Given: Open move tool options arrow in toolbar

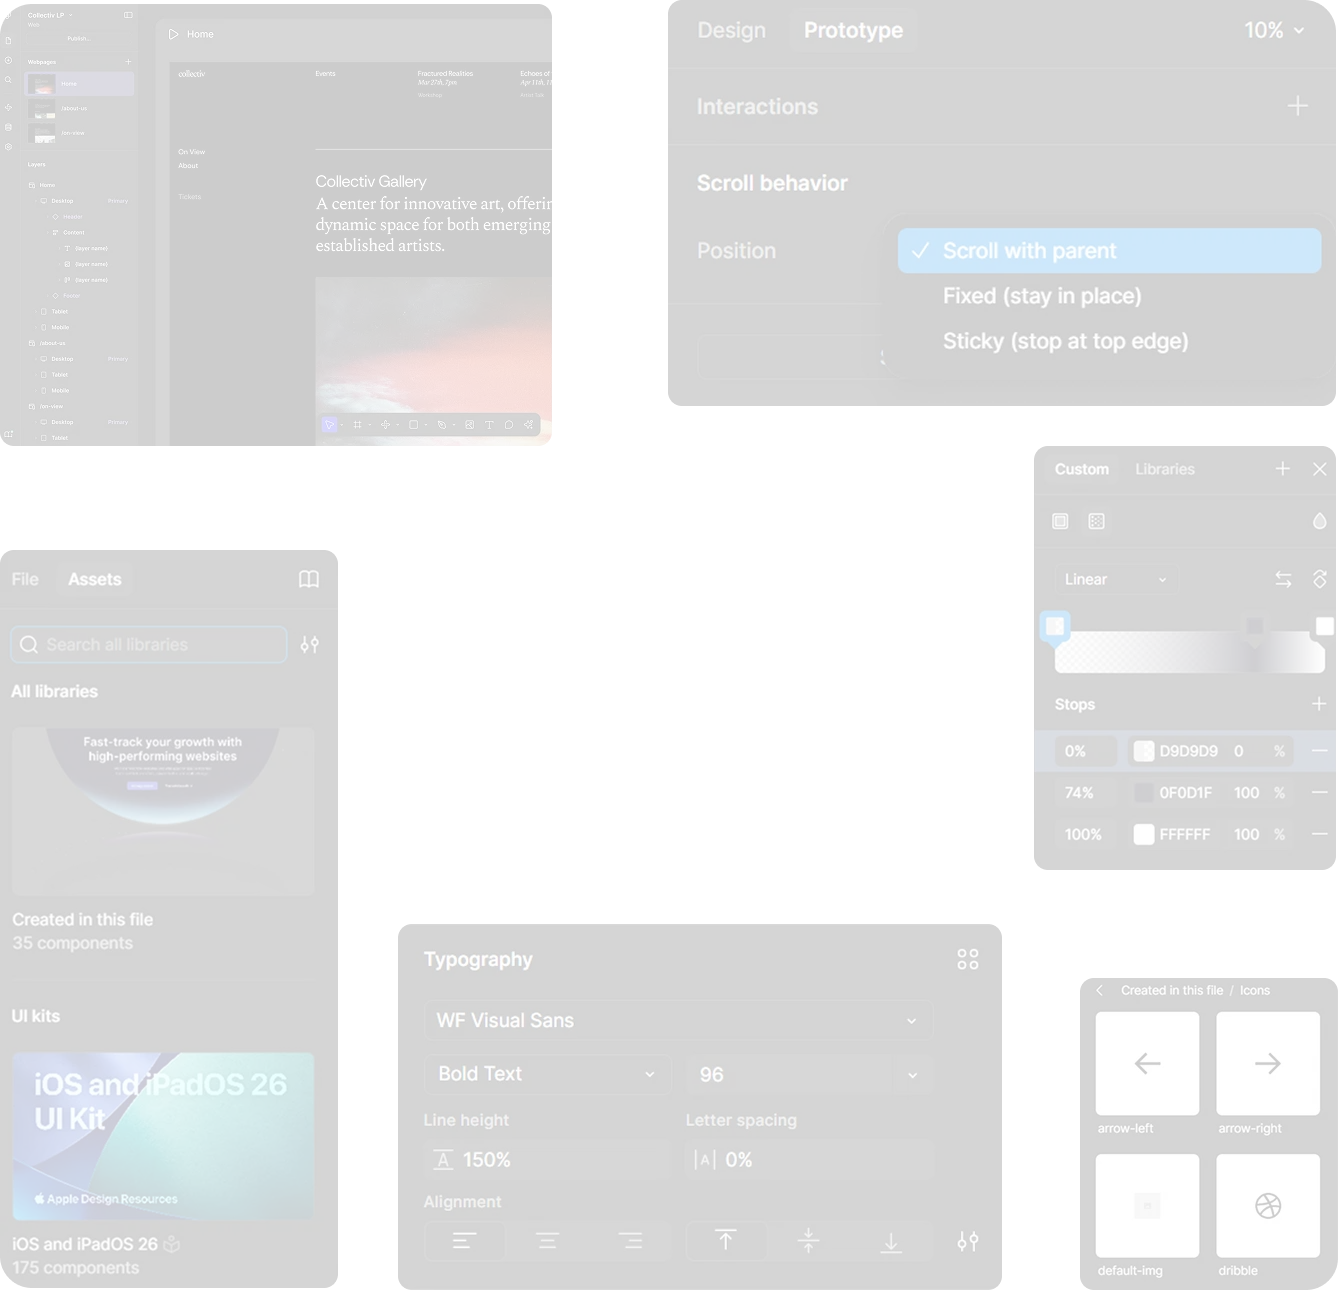Looking at the screenshot, I should [x=342, y=425].
